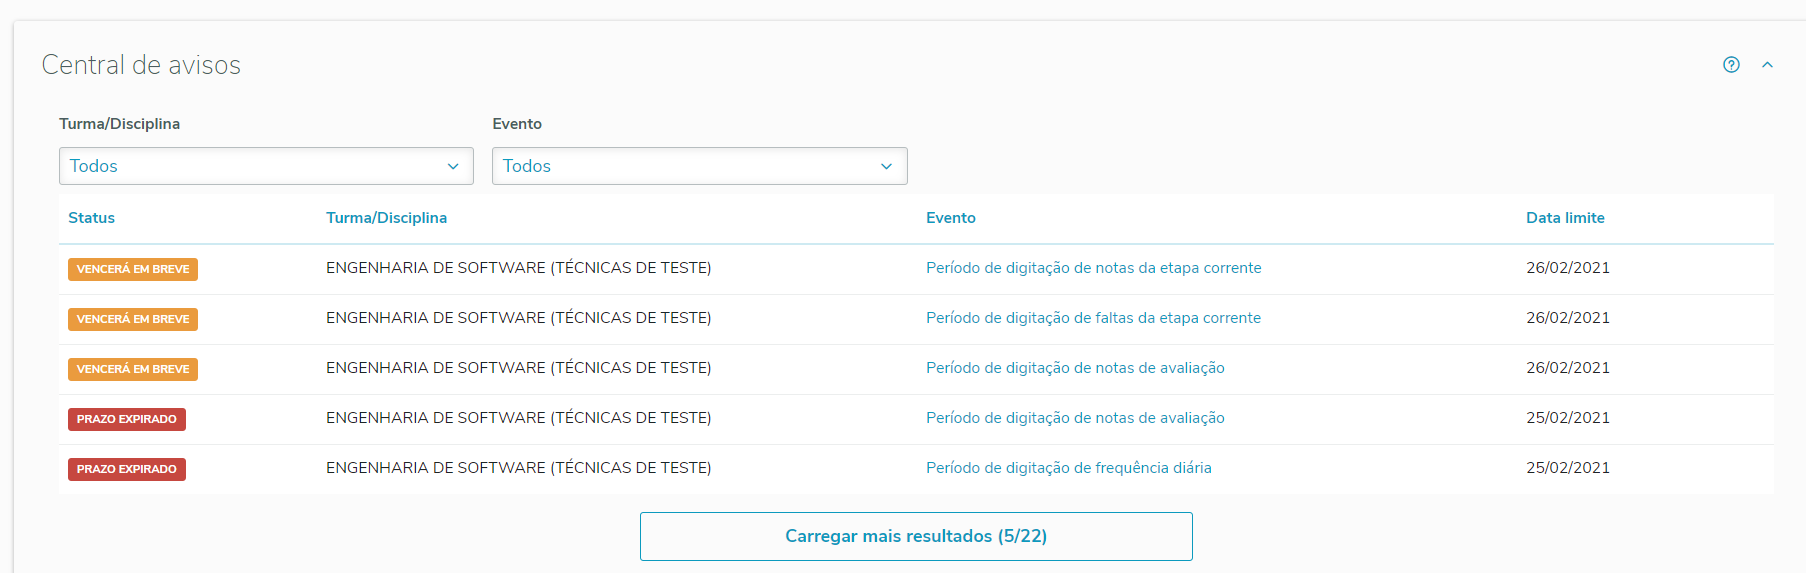Click the 25/02/2021 date in last row
Image resolution: width=1806 pixels, height=573 pixels.
tap(1567, 468)
